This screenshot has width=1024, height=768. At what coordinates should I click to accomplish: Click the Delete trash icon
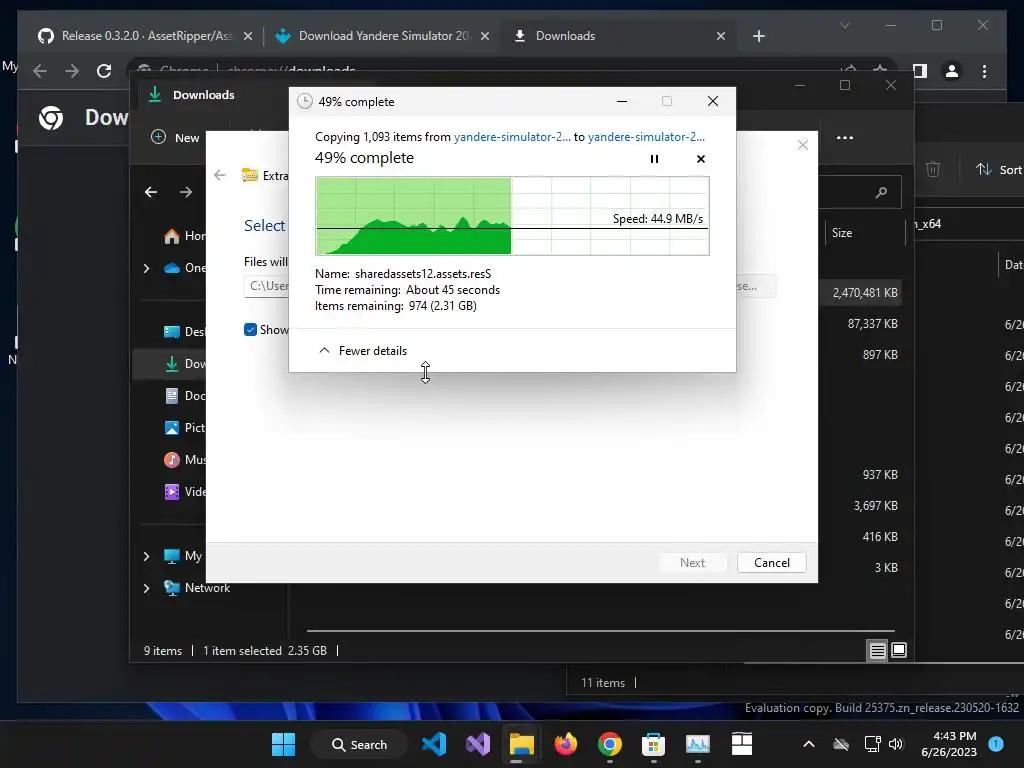coord(933,169)
